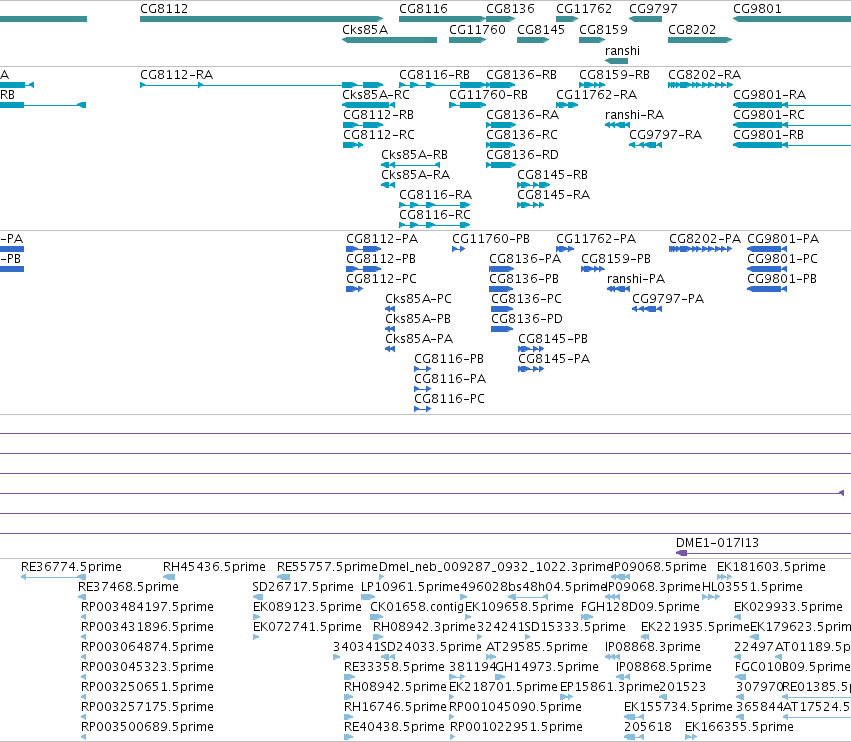This screenshot has height=742, width=851.
Task: Select transcript ranshi-RA
Action: 617,125
